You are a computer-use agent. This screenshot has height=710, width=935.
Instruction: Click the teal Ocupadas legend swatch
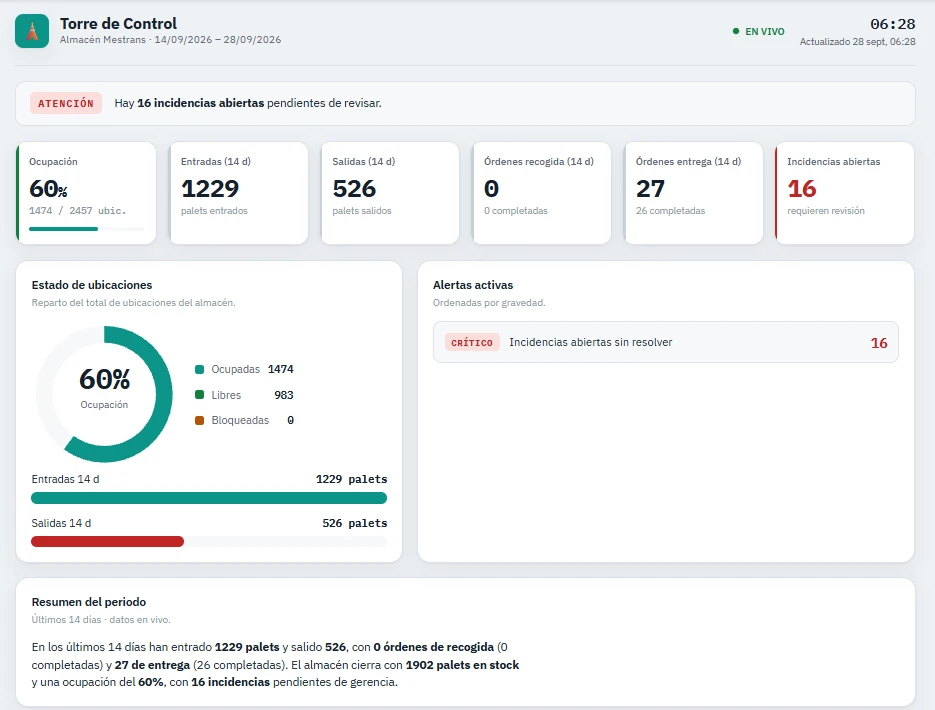[x=200, y=369]
